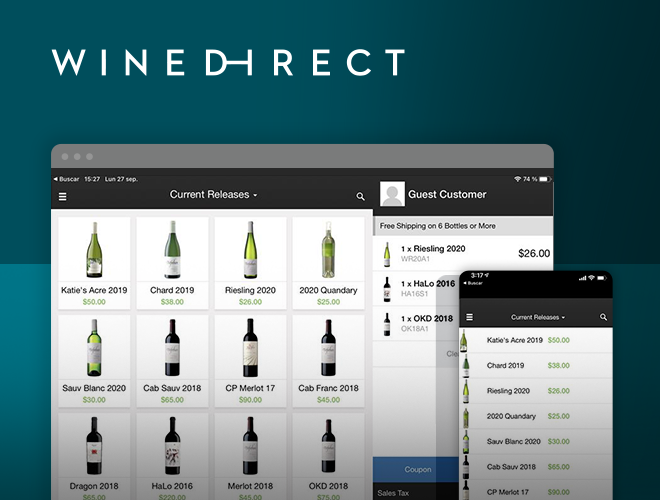Choose the HaLo 2016 bottle tile

(172, 457)
